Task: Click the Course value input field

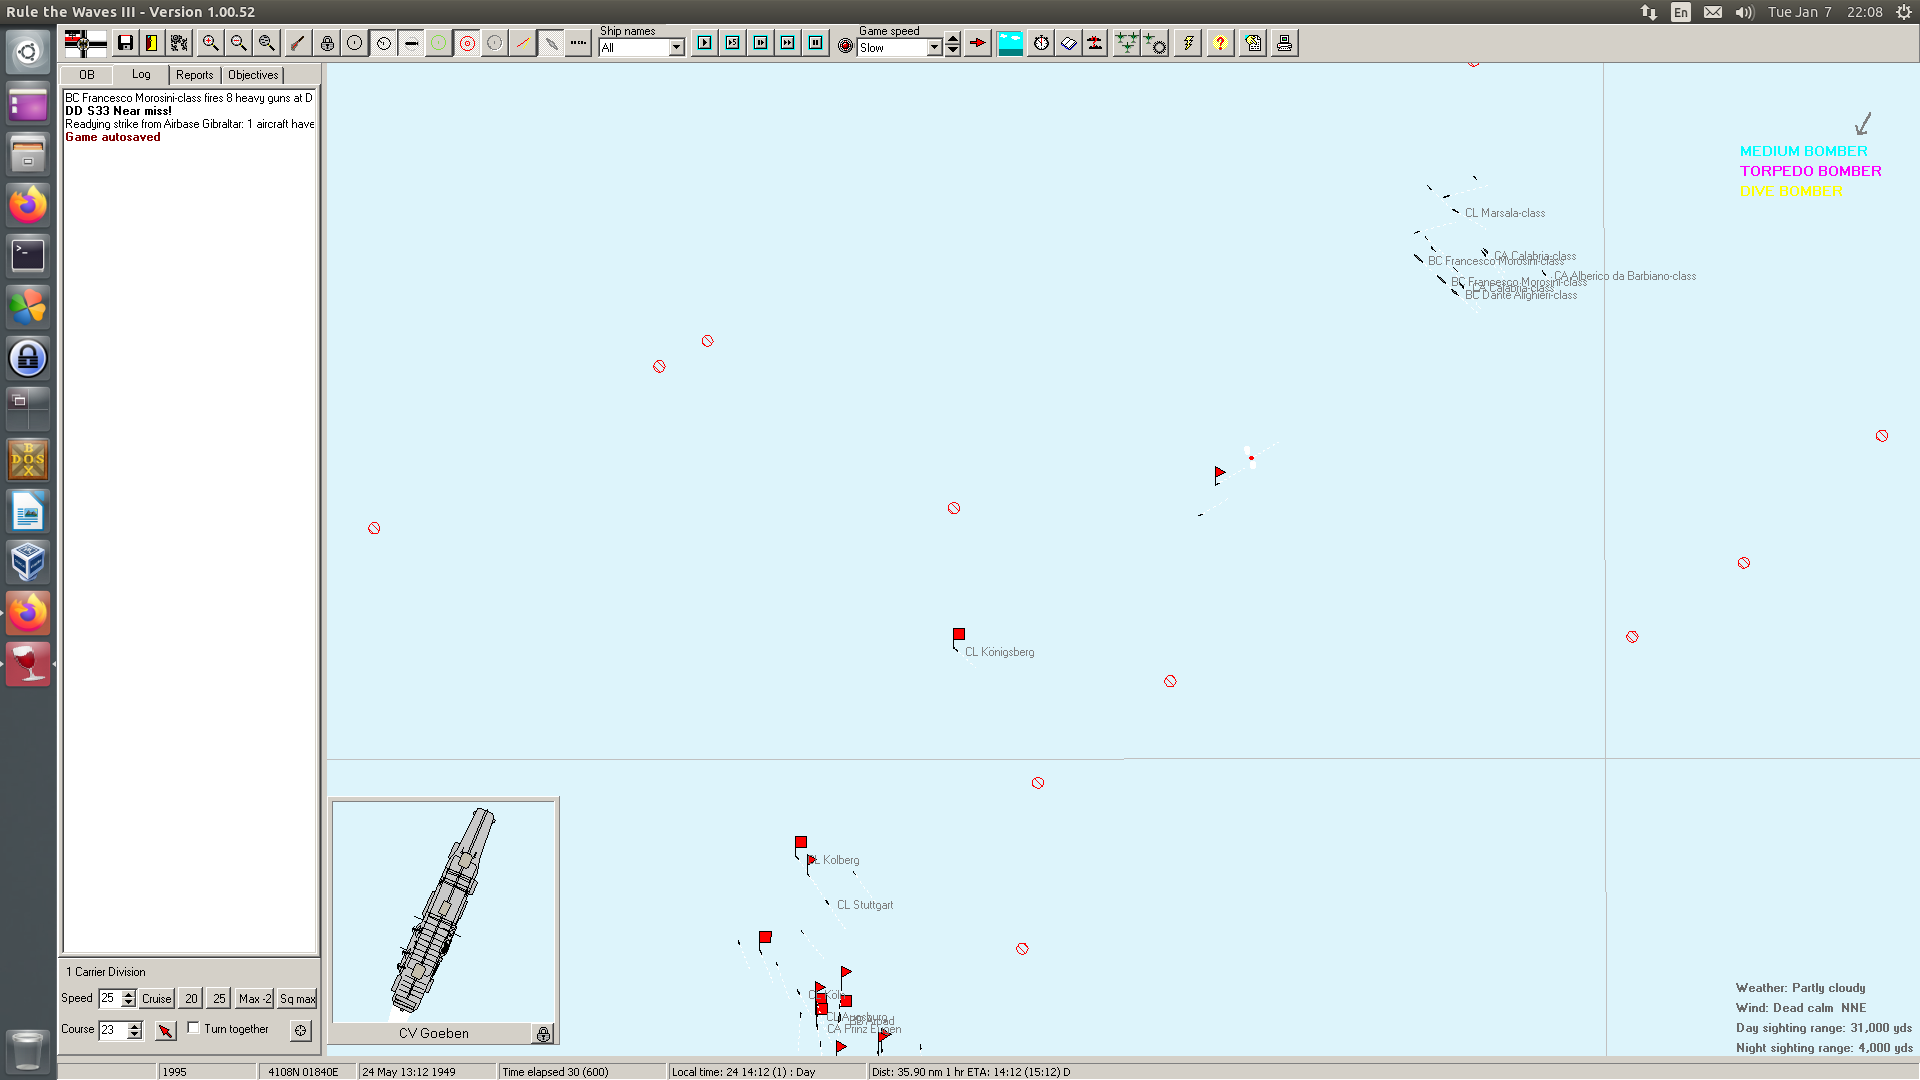Action: 113,1029
